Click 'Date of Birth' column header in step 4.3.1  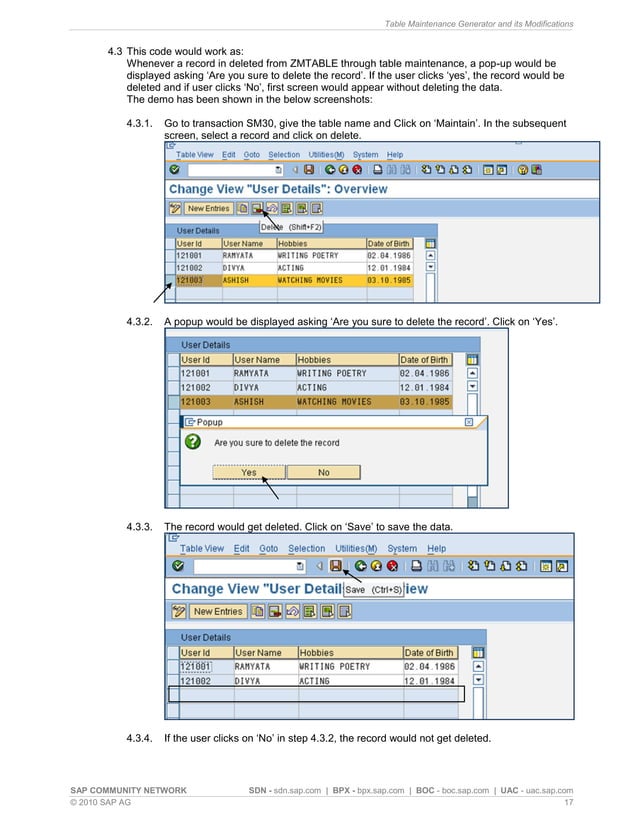click(x=389, y=243)
